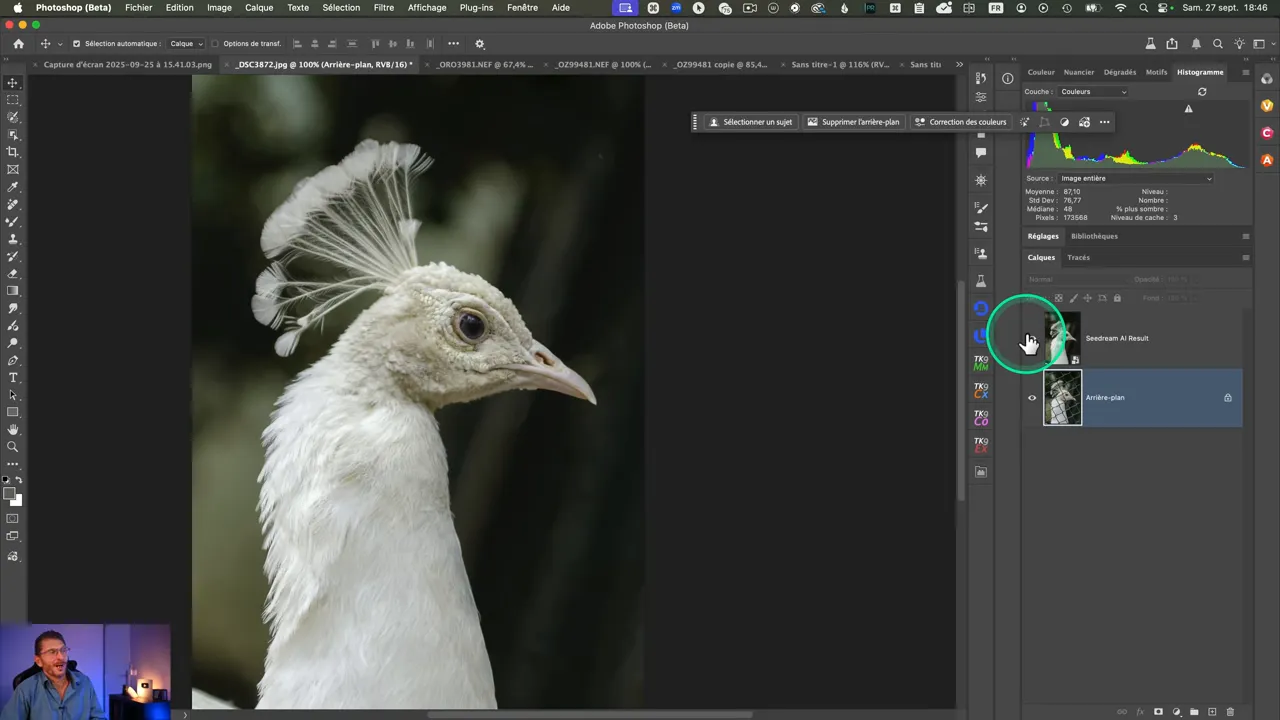Open the Calque auto-select dropdown

[186, 44]
